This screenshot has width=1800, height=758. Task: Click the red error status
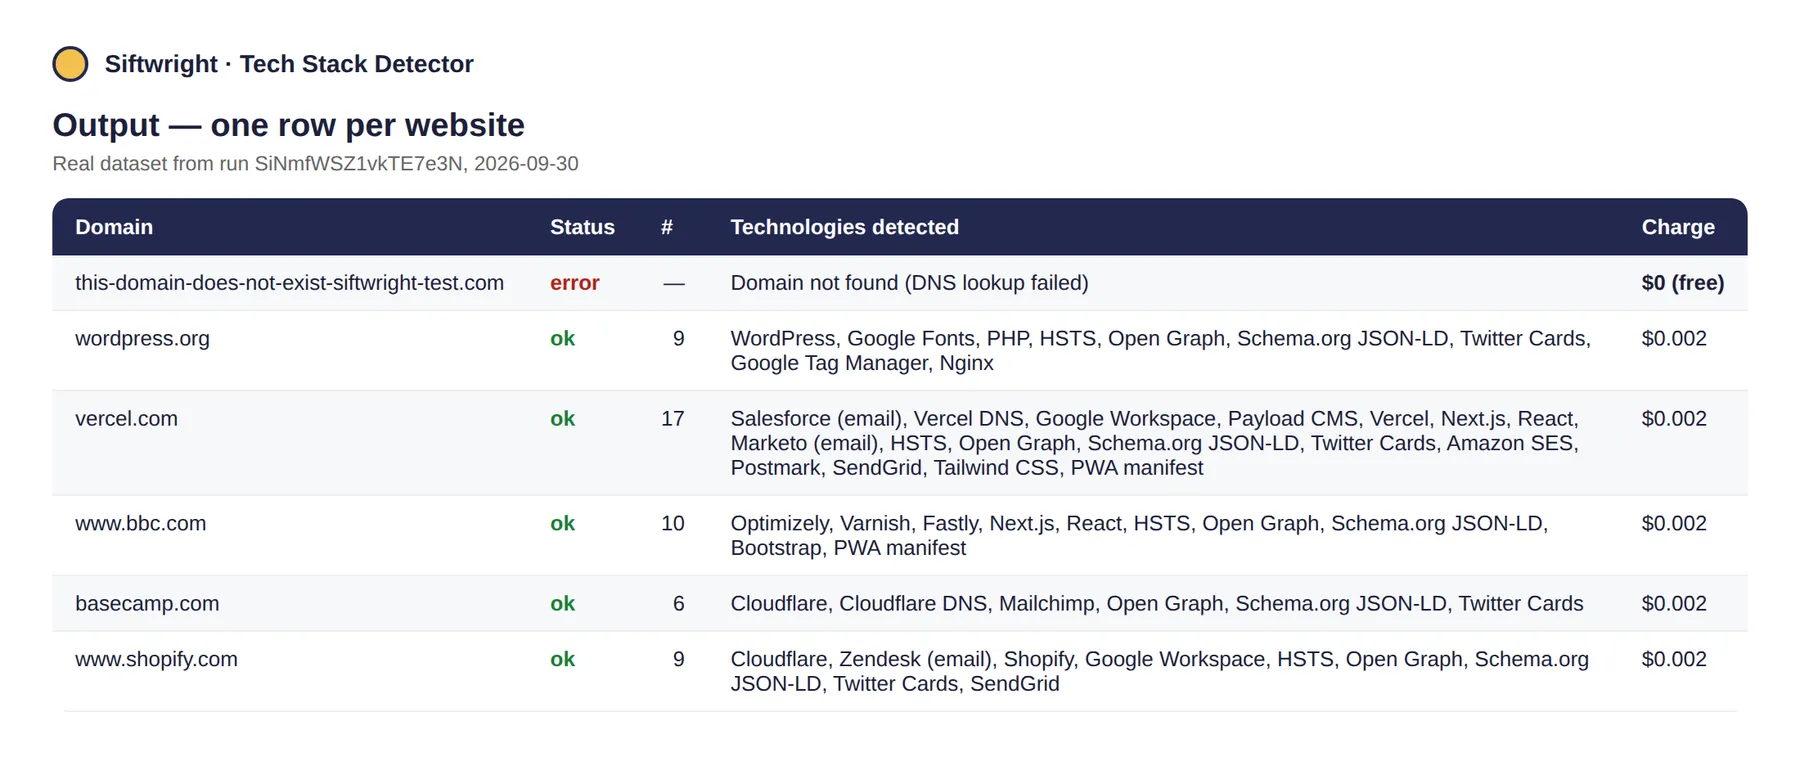(574, 283)
